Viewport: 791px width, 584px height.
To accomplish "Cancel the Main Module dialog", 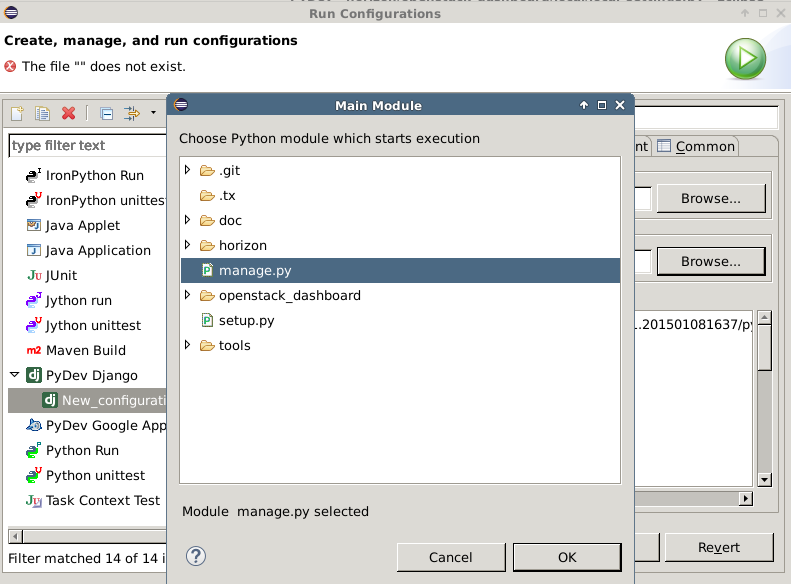I will coord(451,557).
